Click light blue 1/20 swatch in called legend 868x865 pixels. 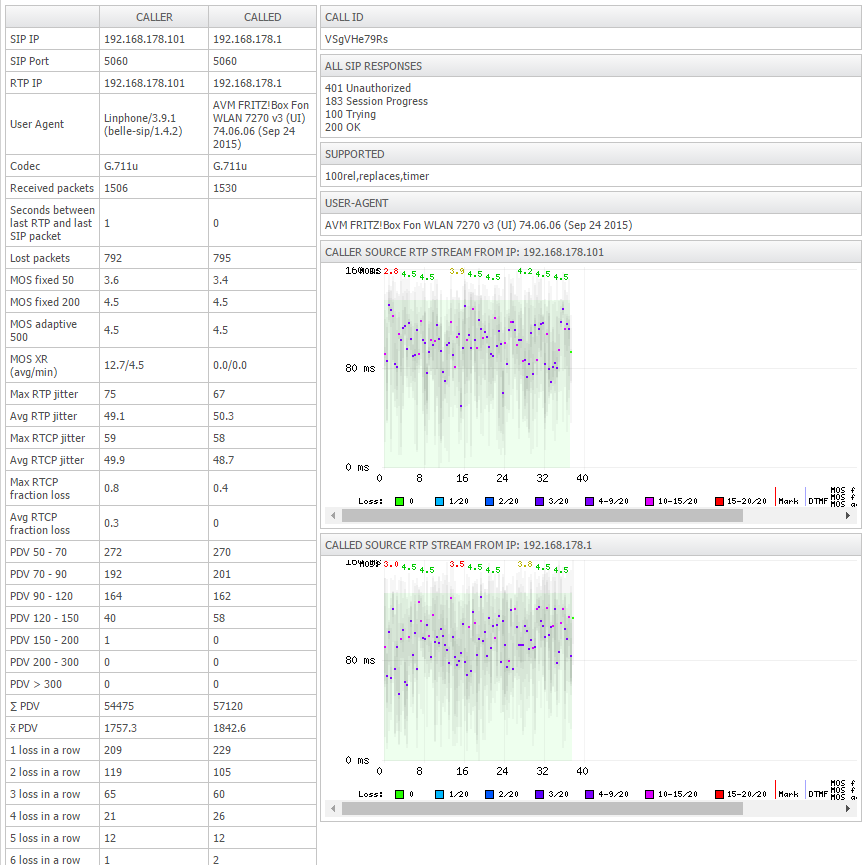click(x=440, y=794)
